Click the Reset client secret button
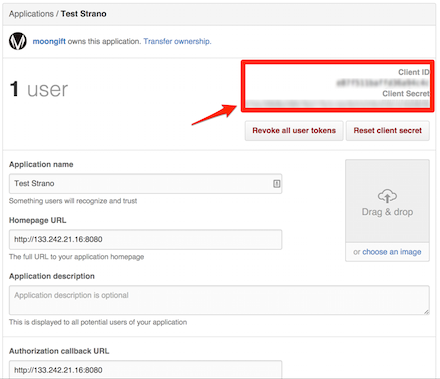The height and width of the screenshot is (379, 440). click(388, 130)
